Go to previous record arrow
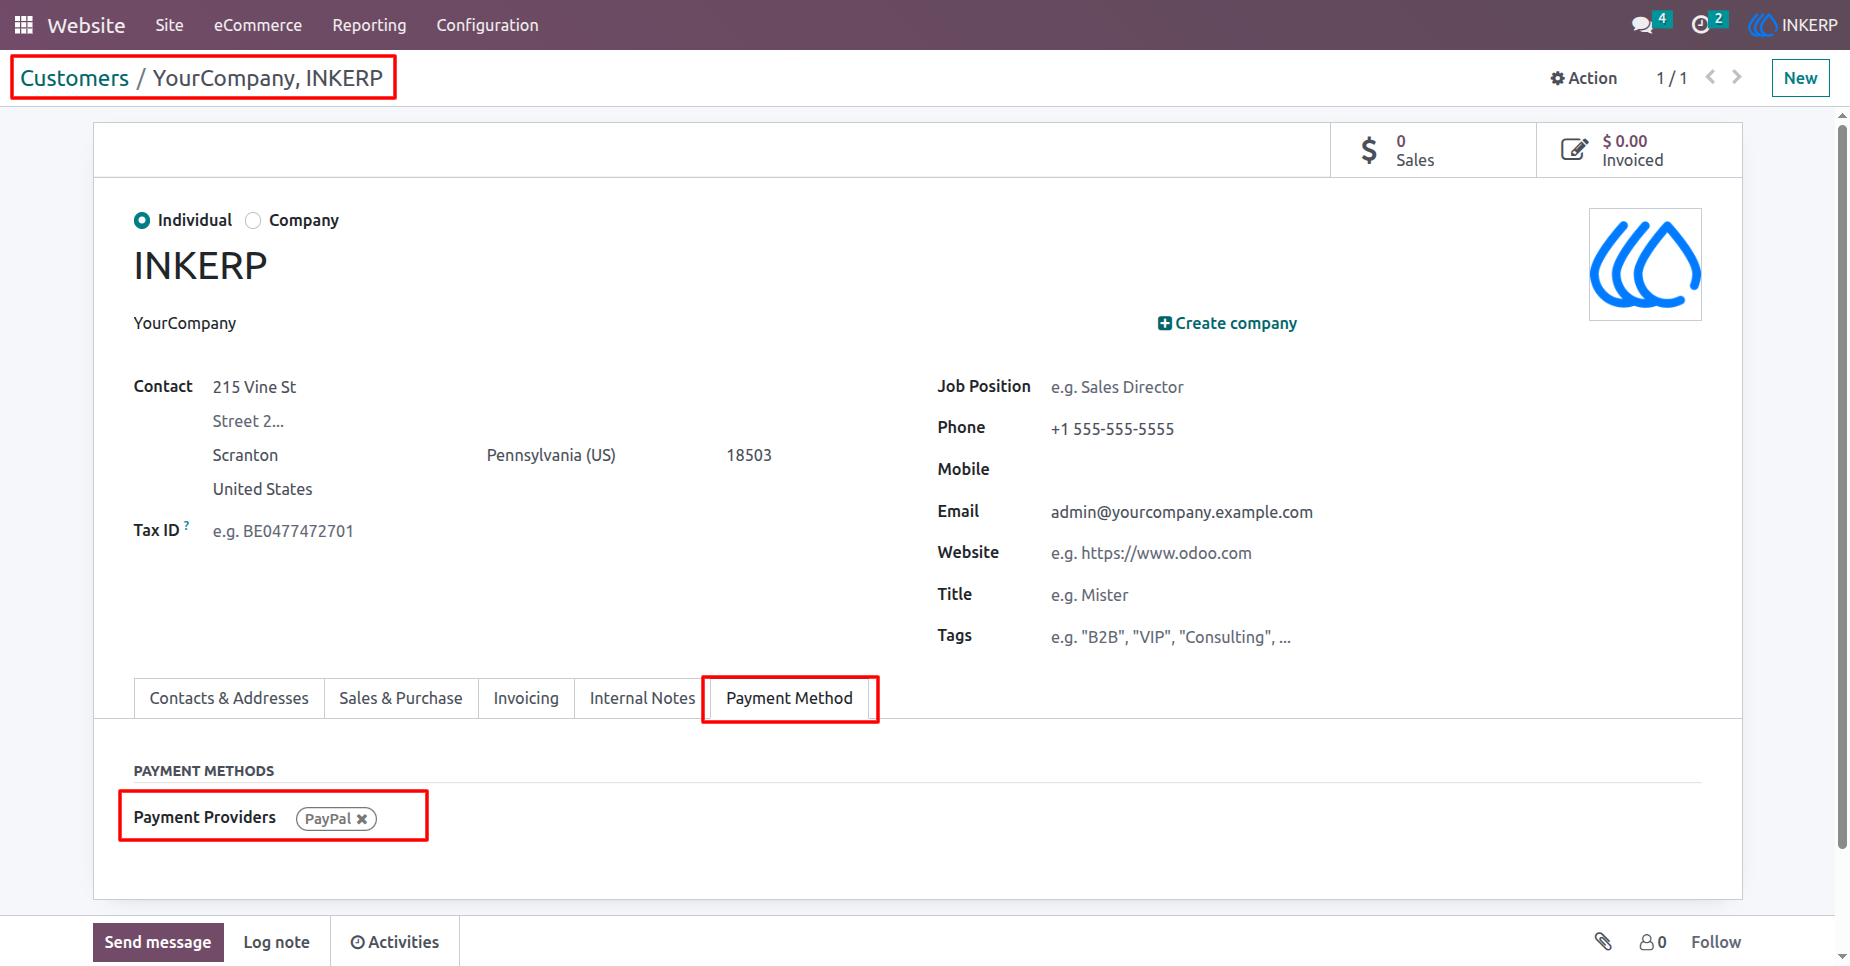This screenshot has height=966, width=1850. [x=1710, y=77]
